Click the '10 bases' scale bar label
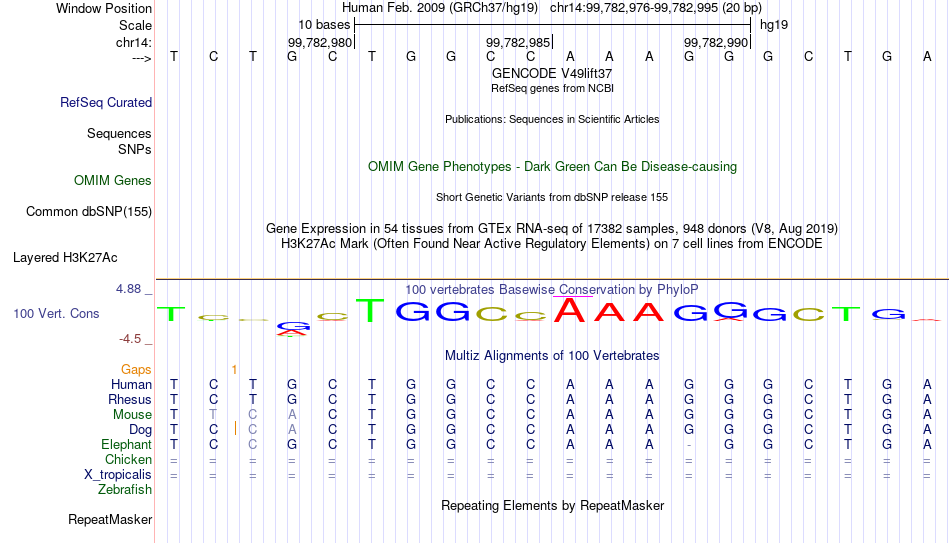 (324, 25)
